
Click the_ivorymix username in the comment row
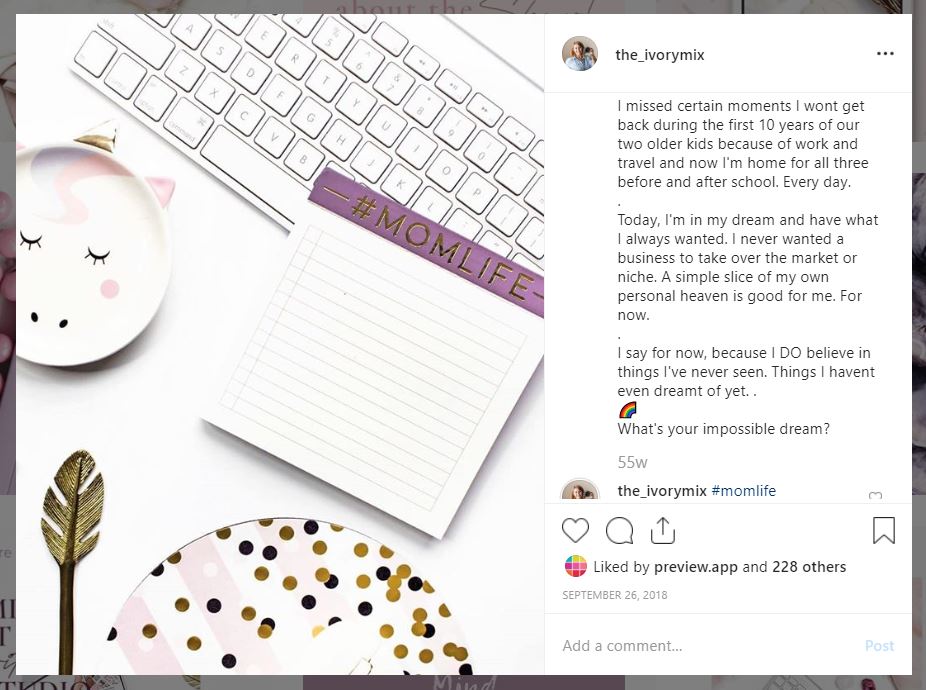point(662,491)
